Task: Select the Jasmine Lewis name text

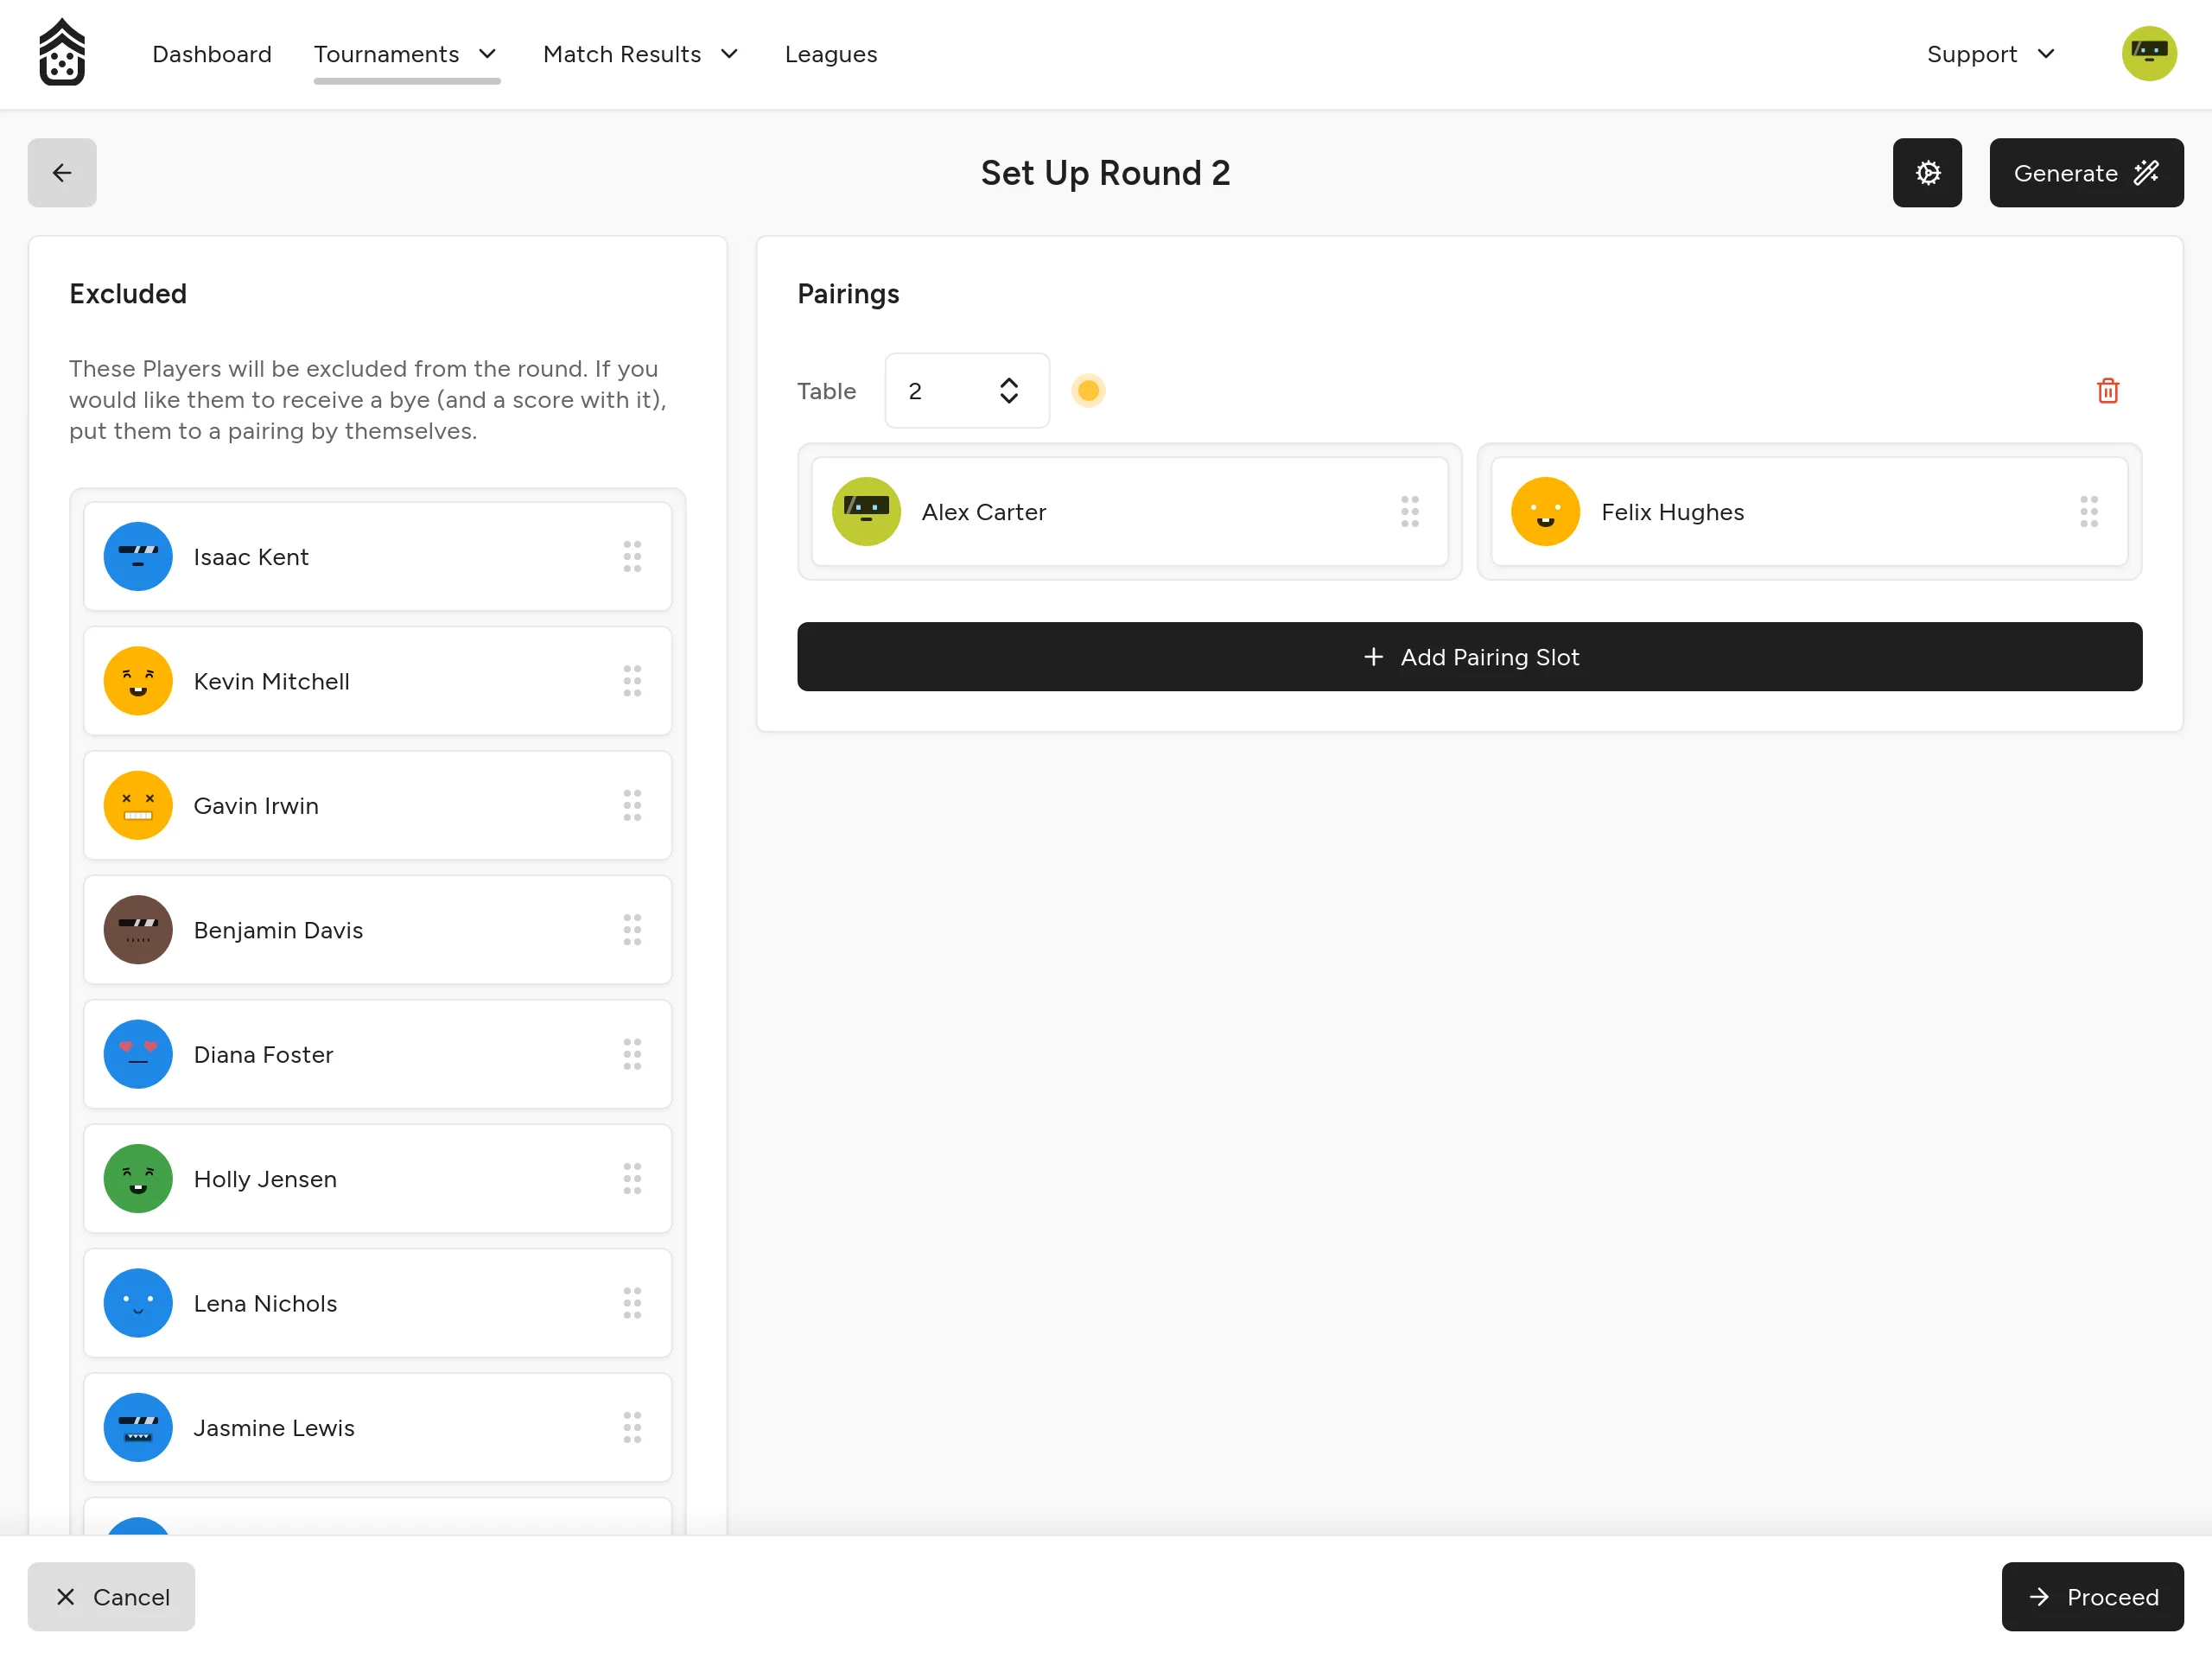Action: point(274,1428)
